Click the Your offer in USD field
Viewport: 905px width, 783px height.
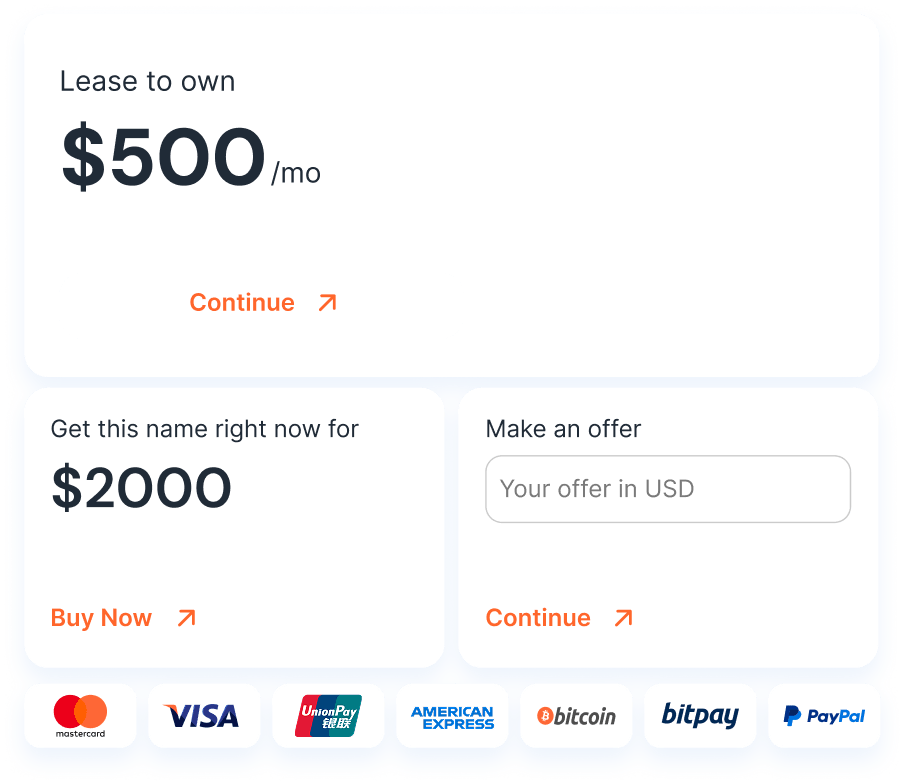pos(668,489)
